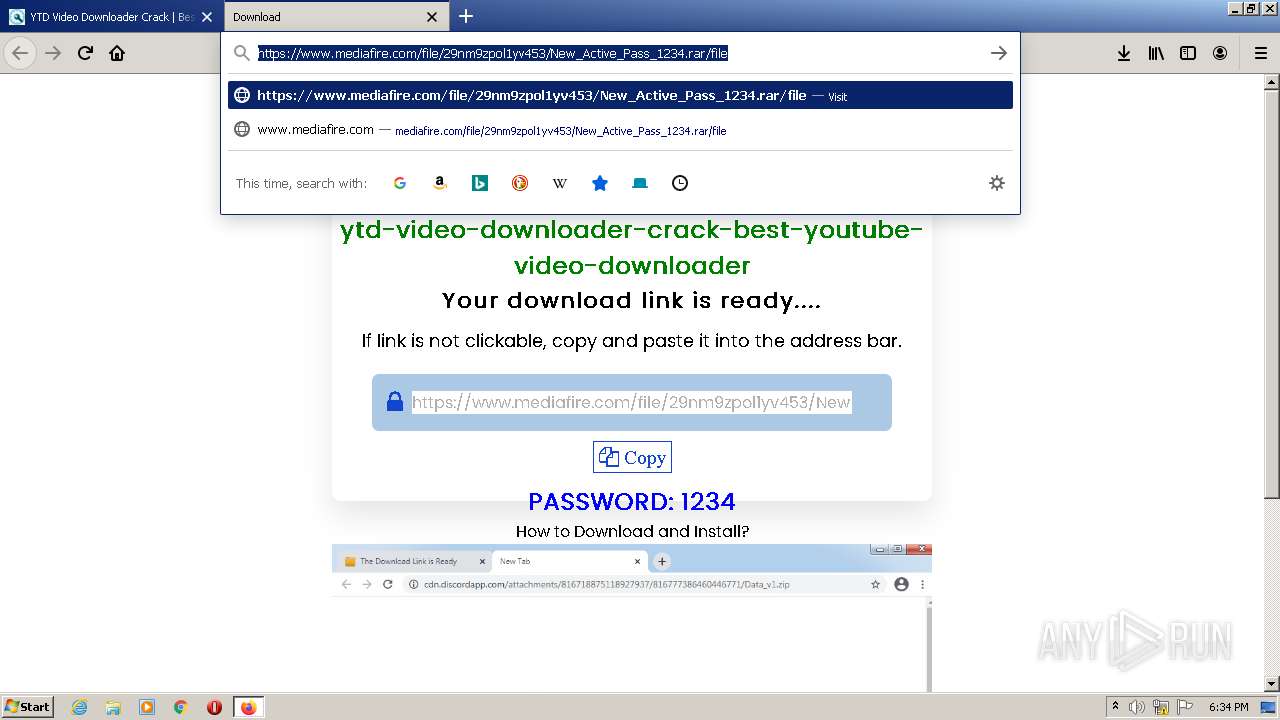Image resolution: width=1280 pixels, height=720 pixels.
Task: Click the blue padlock icon beside link
Action: (x=395, y=401)
